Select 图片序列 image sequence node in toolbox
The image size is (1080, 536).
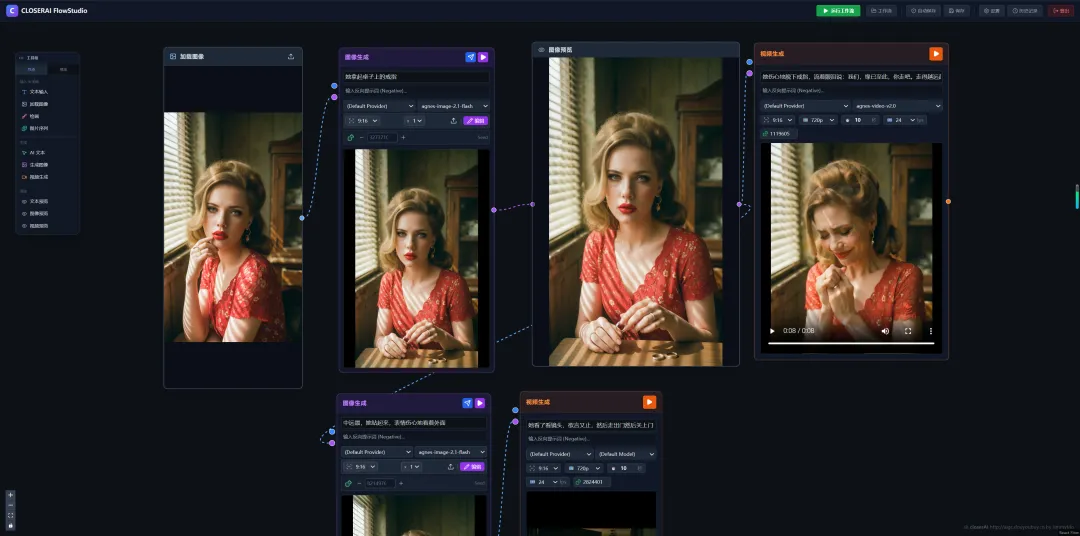[x=48, y=128]
